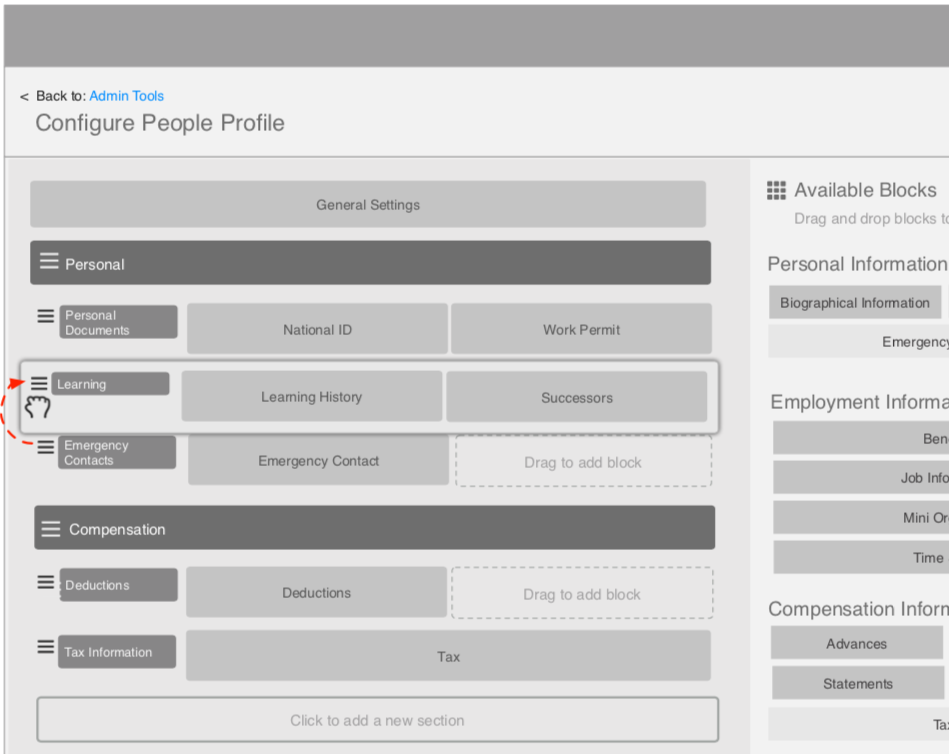Screen dimensions: 949x754
Task: Click the Personal Documents drag handle icon
Action: tap(44, 315)
